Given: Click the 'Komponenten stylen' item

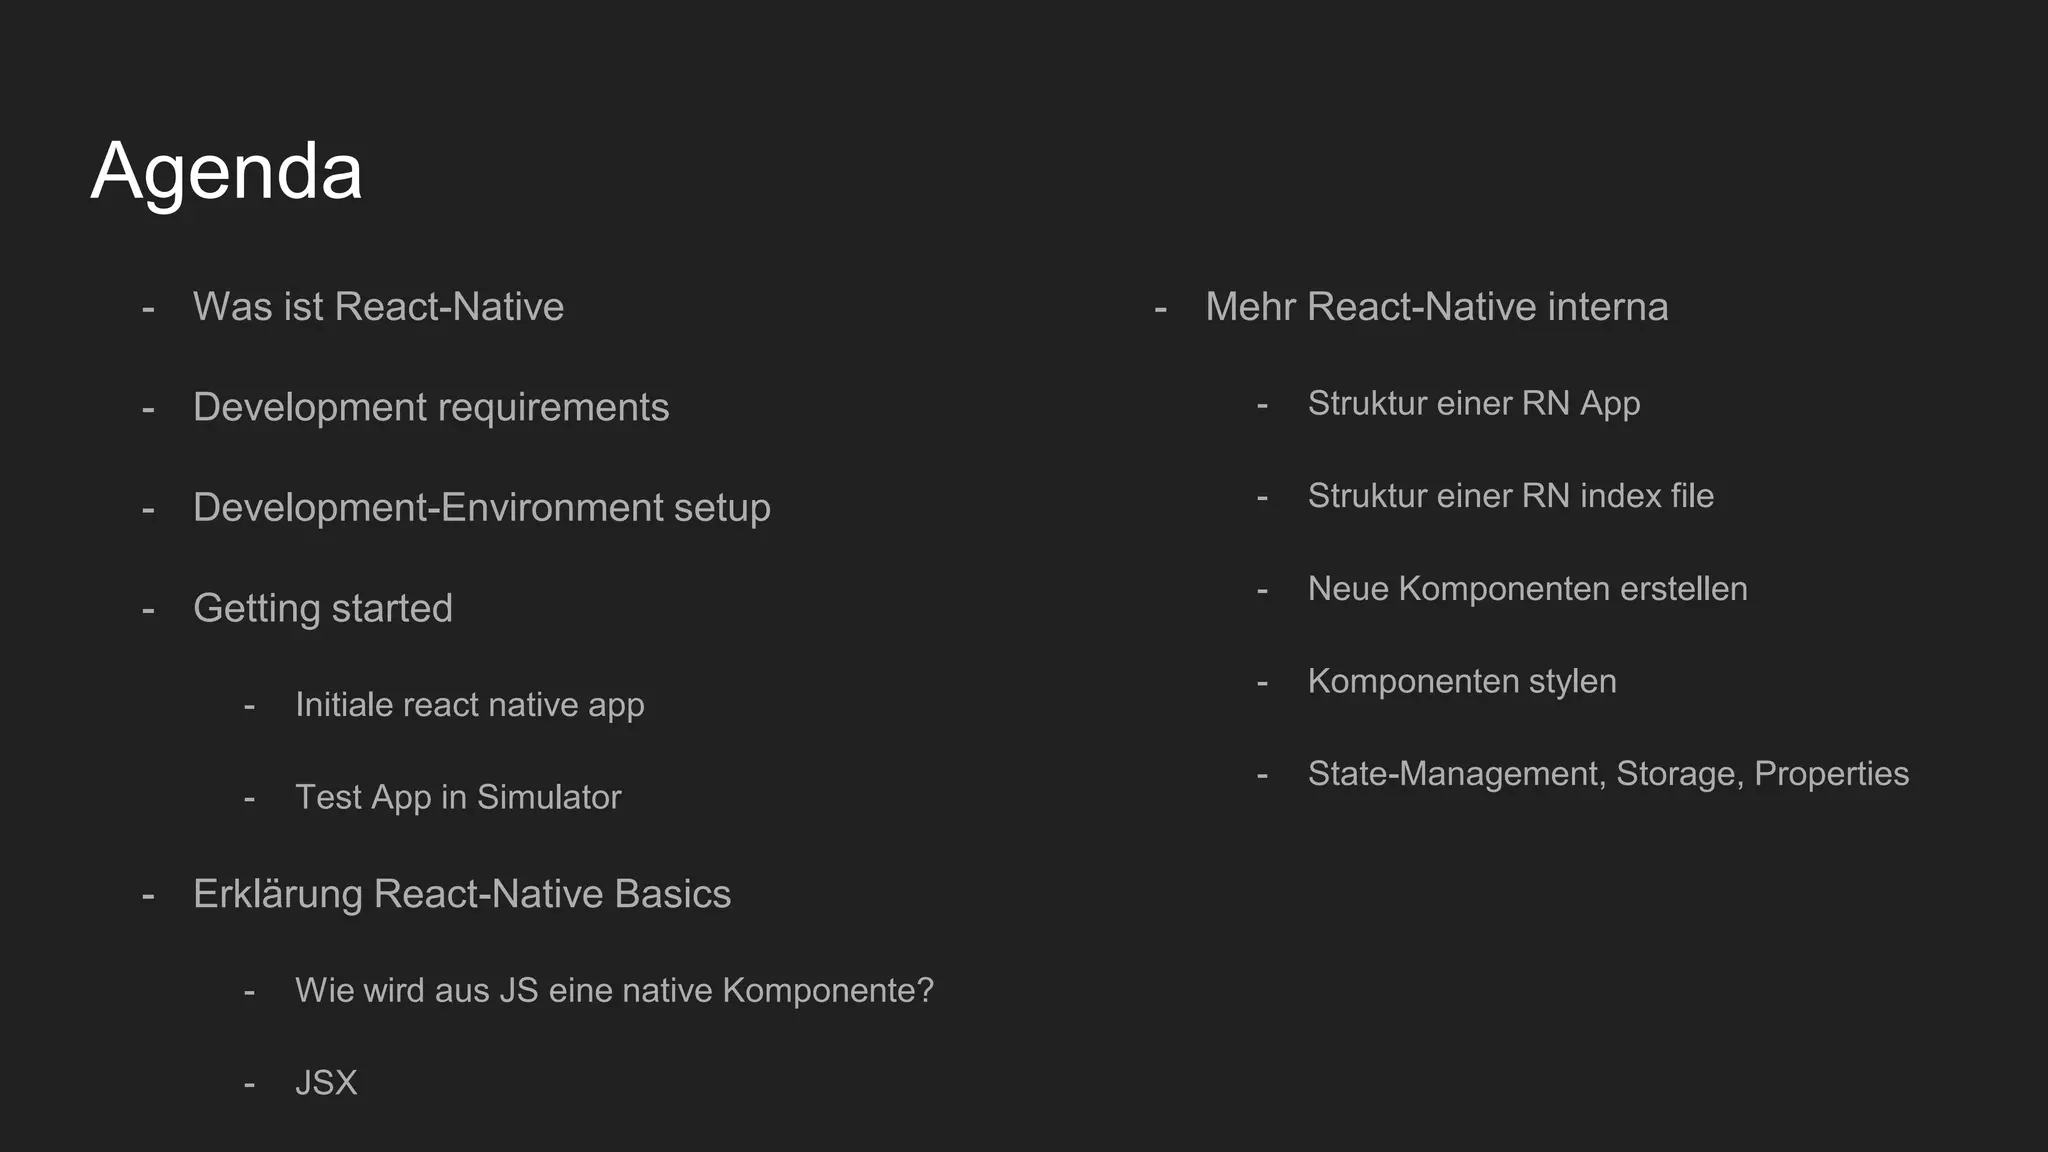Looking at the screenshot, I should pyautogui.click(x=1462, y=682).
